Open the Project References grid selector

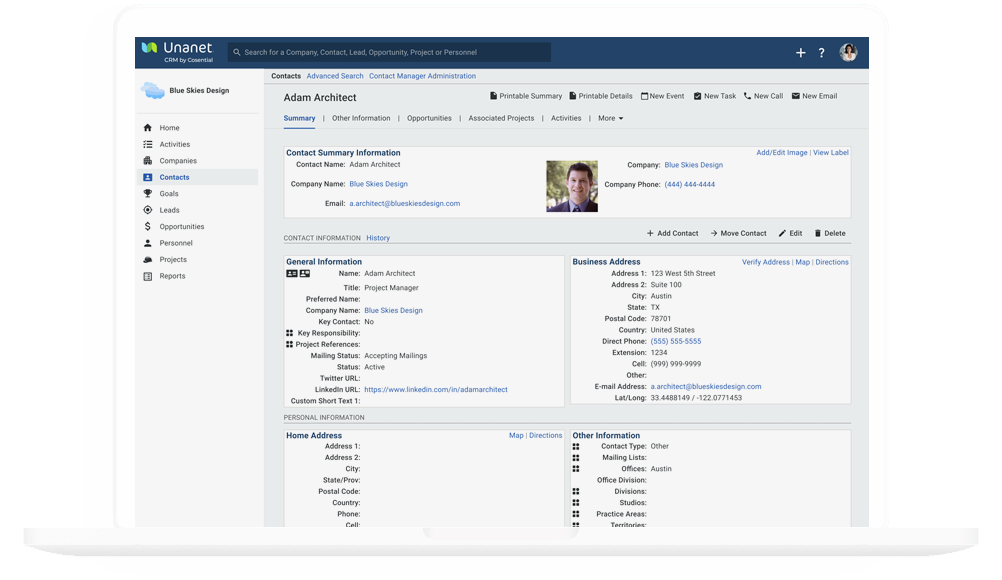click(x=290, y=344)
